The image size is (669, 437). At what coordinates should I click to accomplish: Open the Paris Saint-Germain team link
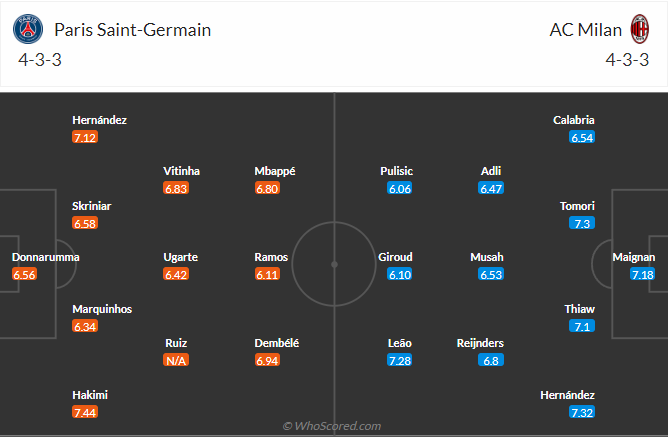[x=132, y=29]
